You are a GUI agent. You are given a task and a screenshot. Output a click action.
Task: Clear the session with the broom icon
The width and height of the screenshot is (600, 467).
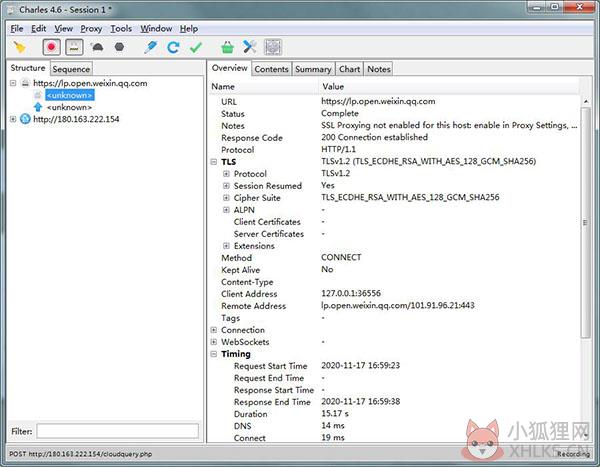(20, 47)
